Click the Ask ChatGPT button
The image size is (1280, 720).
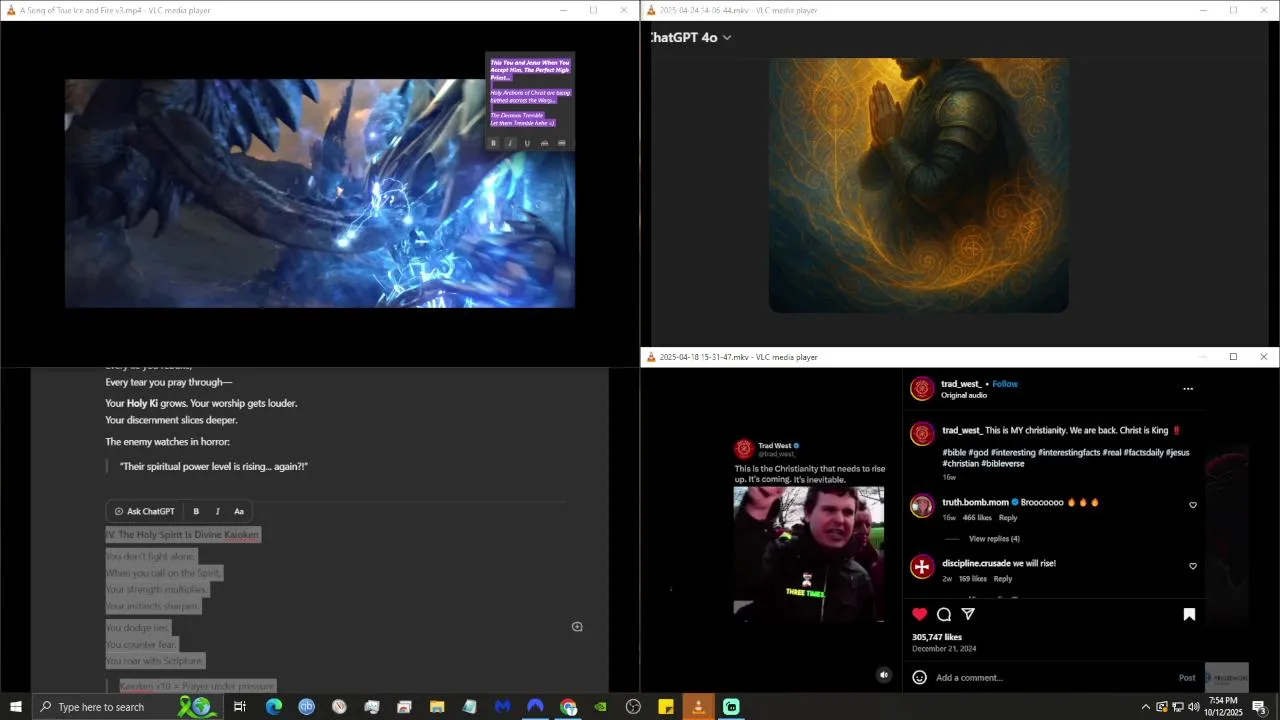click(x=145, y=511)
